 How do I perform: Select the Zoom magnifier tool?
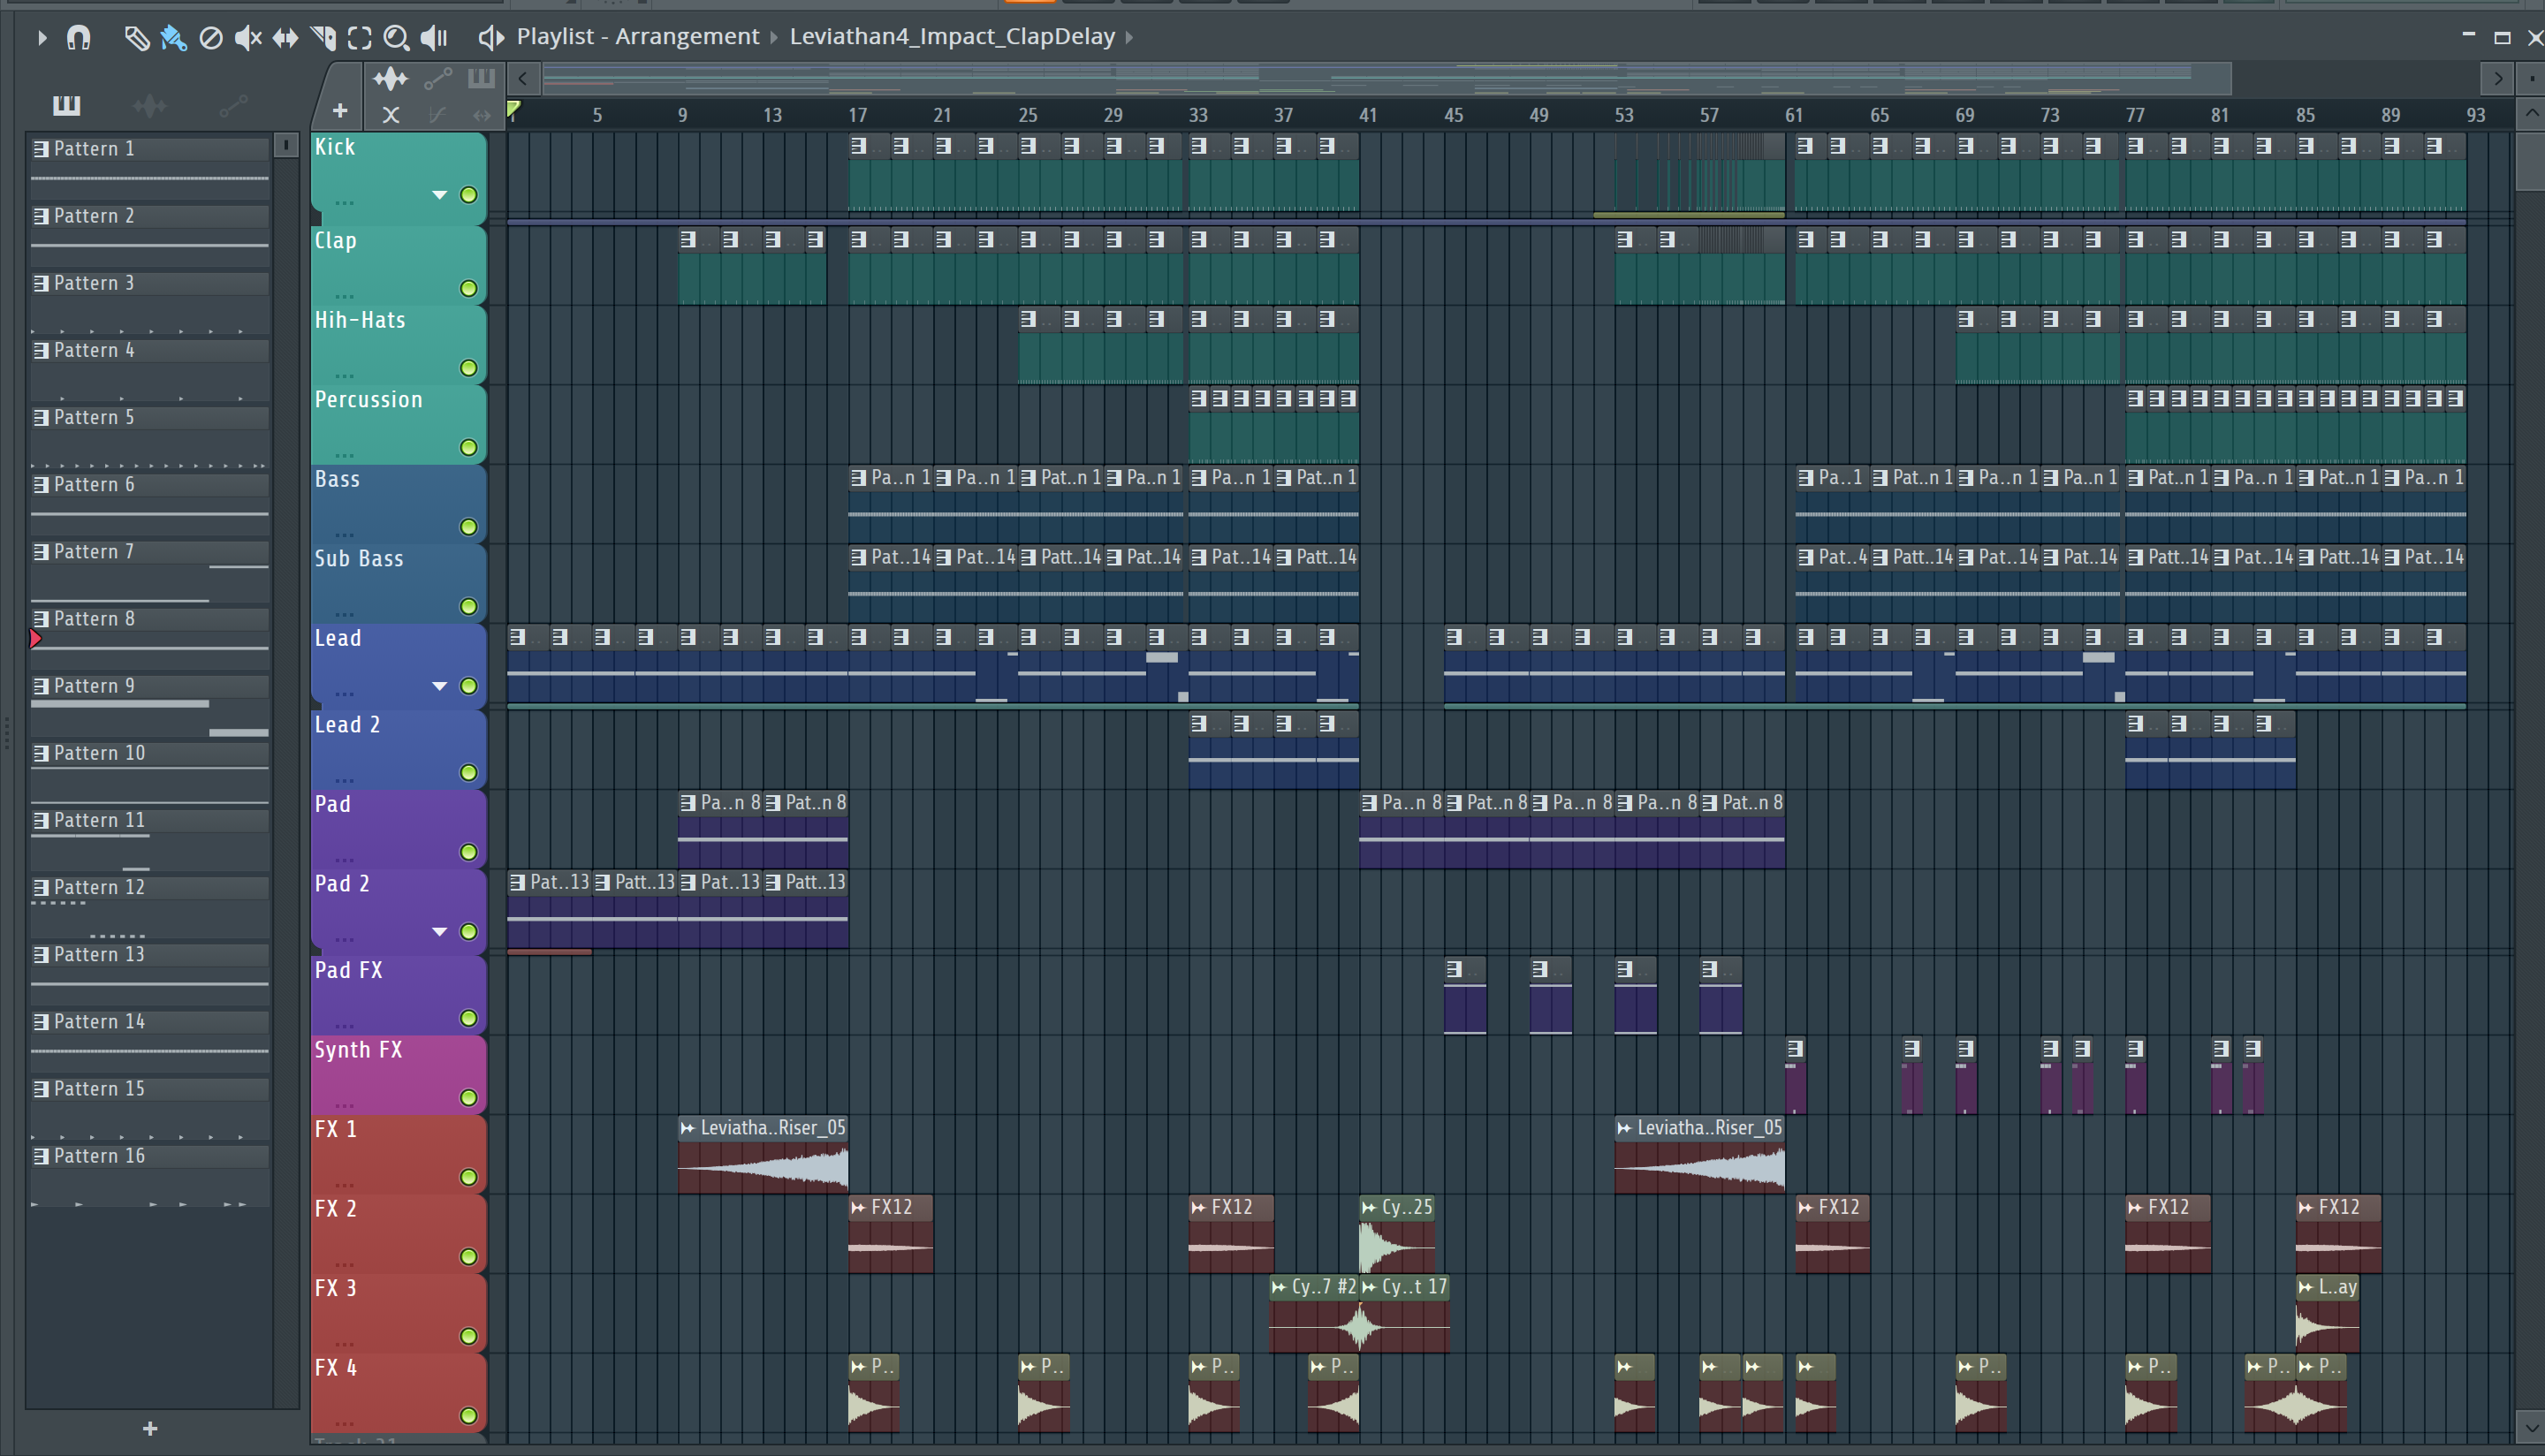397,38
